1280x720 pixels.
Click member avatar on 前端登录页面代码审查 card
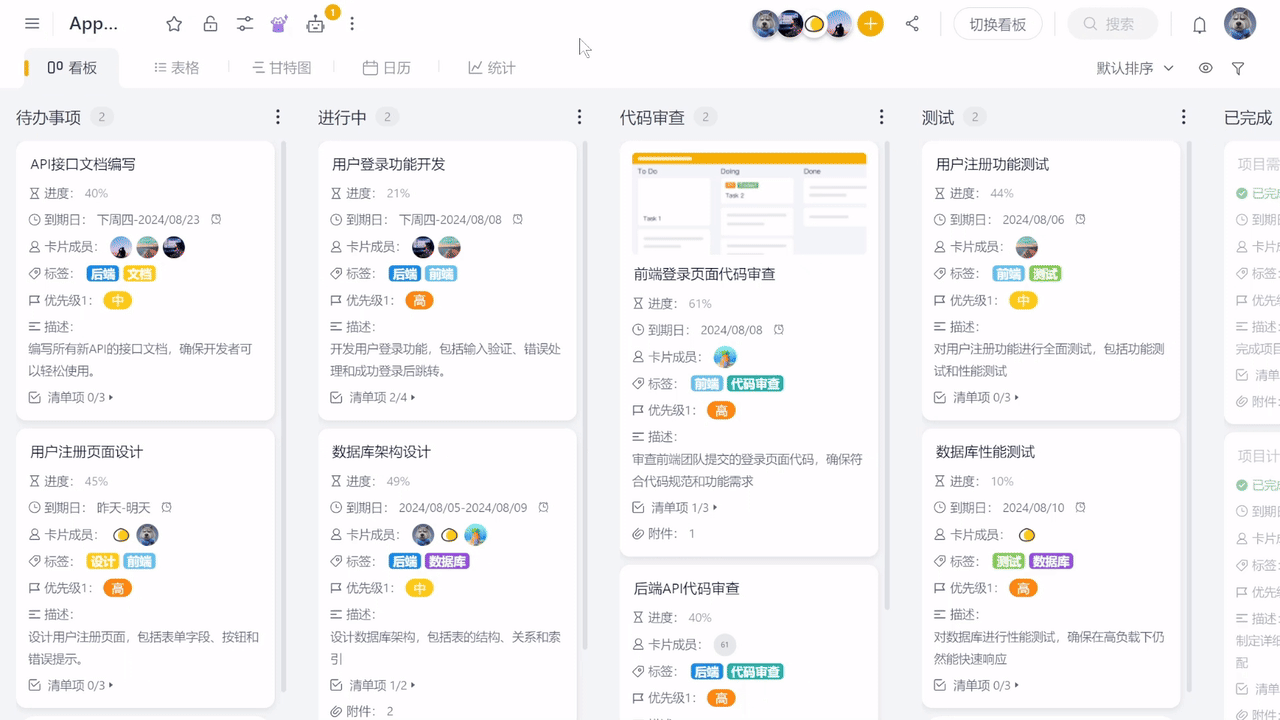click(x=724, y=357)
